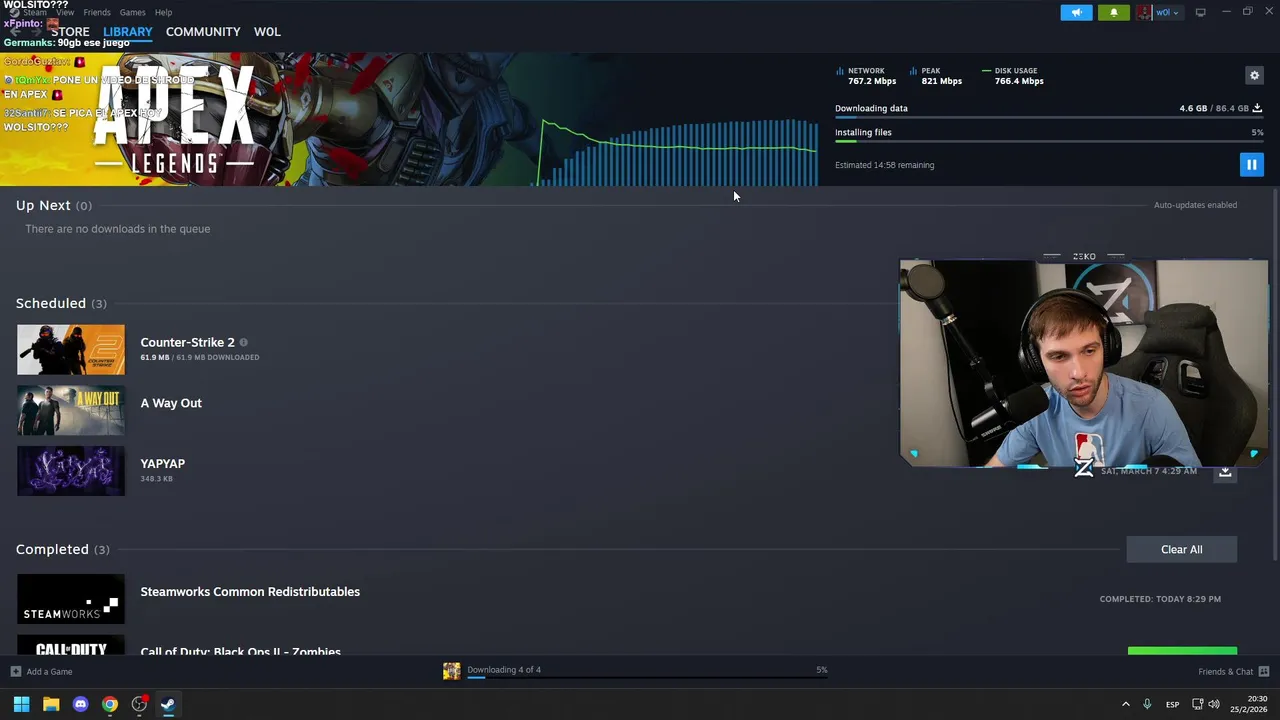Screen dimensions: 1280x720
Task: Open the W0L profile tab
Action: pyautogui.click(x=267, y=32)
